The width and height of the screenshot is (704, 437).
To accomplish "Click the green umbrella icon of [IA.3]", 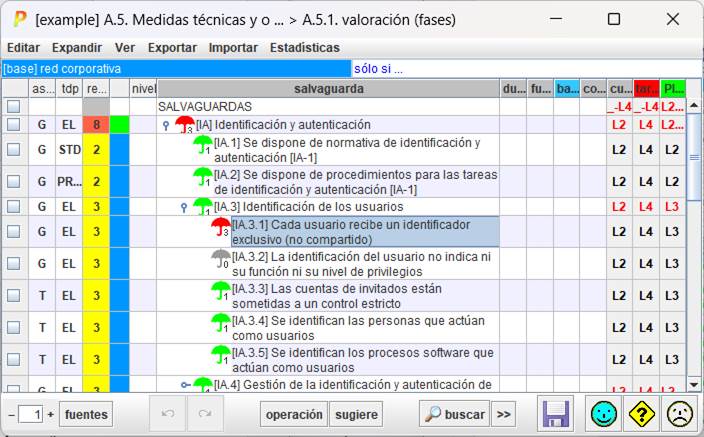I will pyautogui.click(x=202, y=206).
